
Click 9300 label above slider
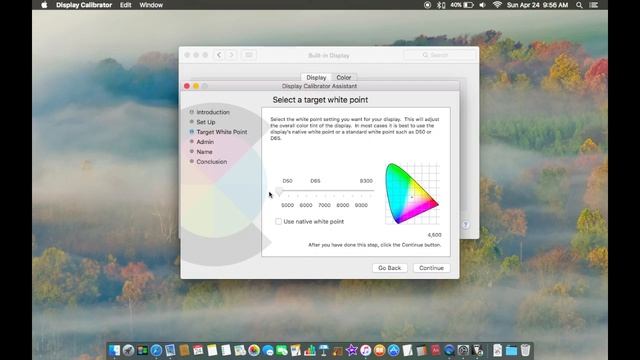(366, 181)
